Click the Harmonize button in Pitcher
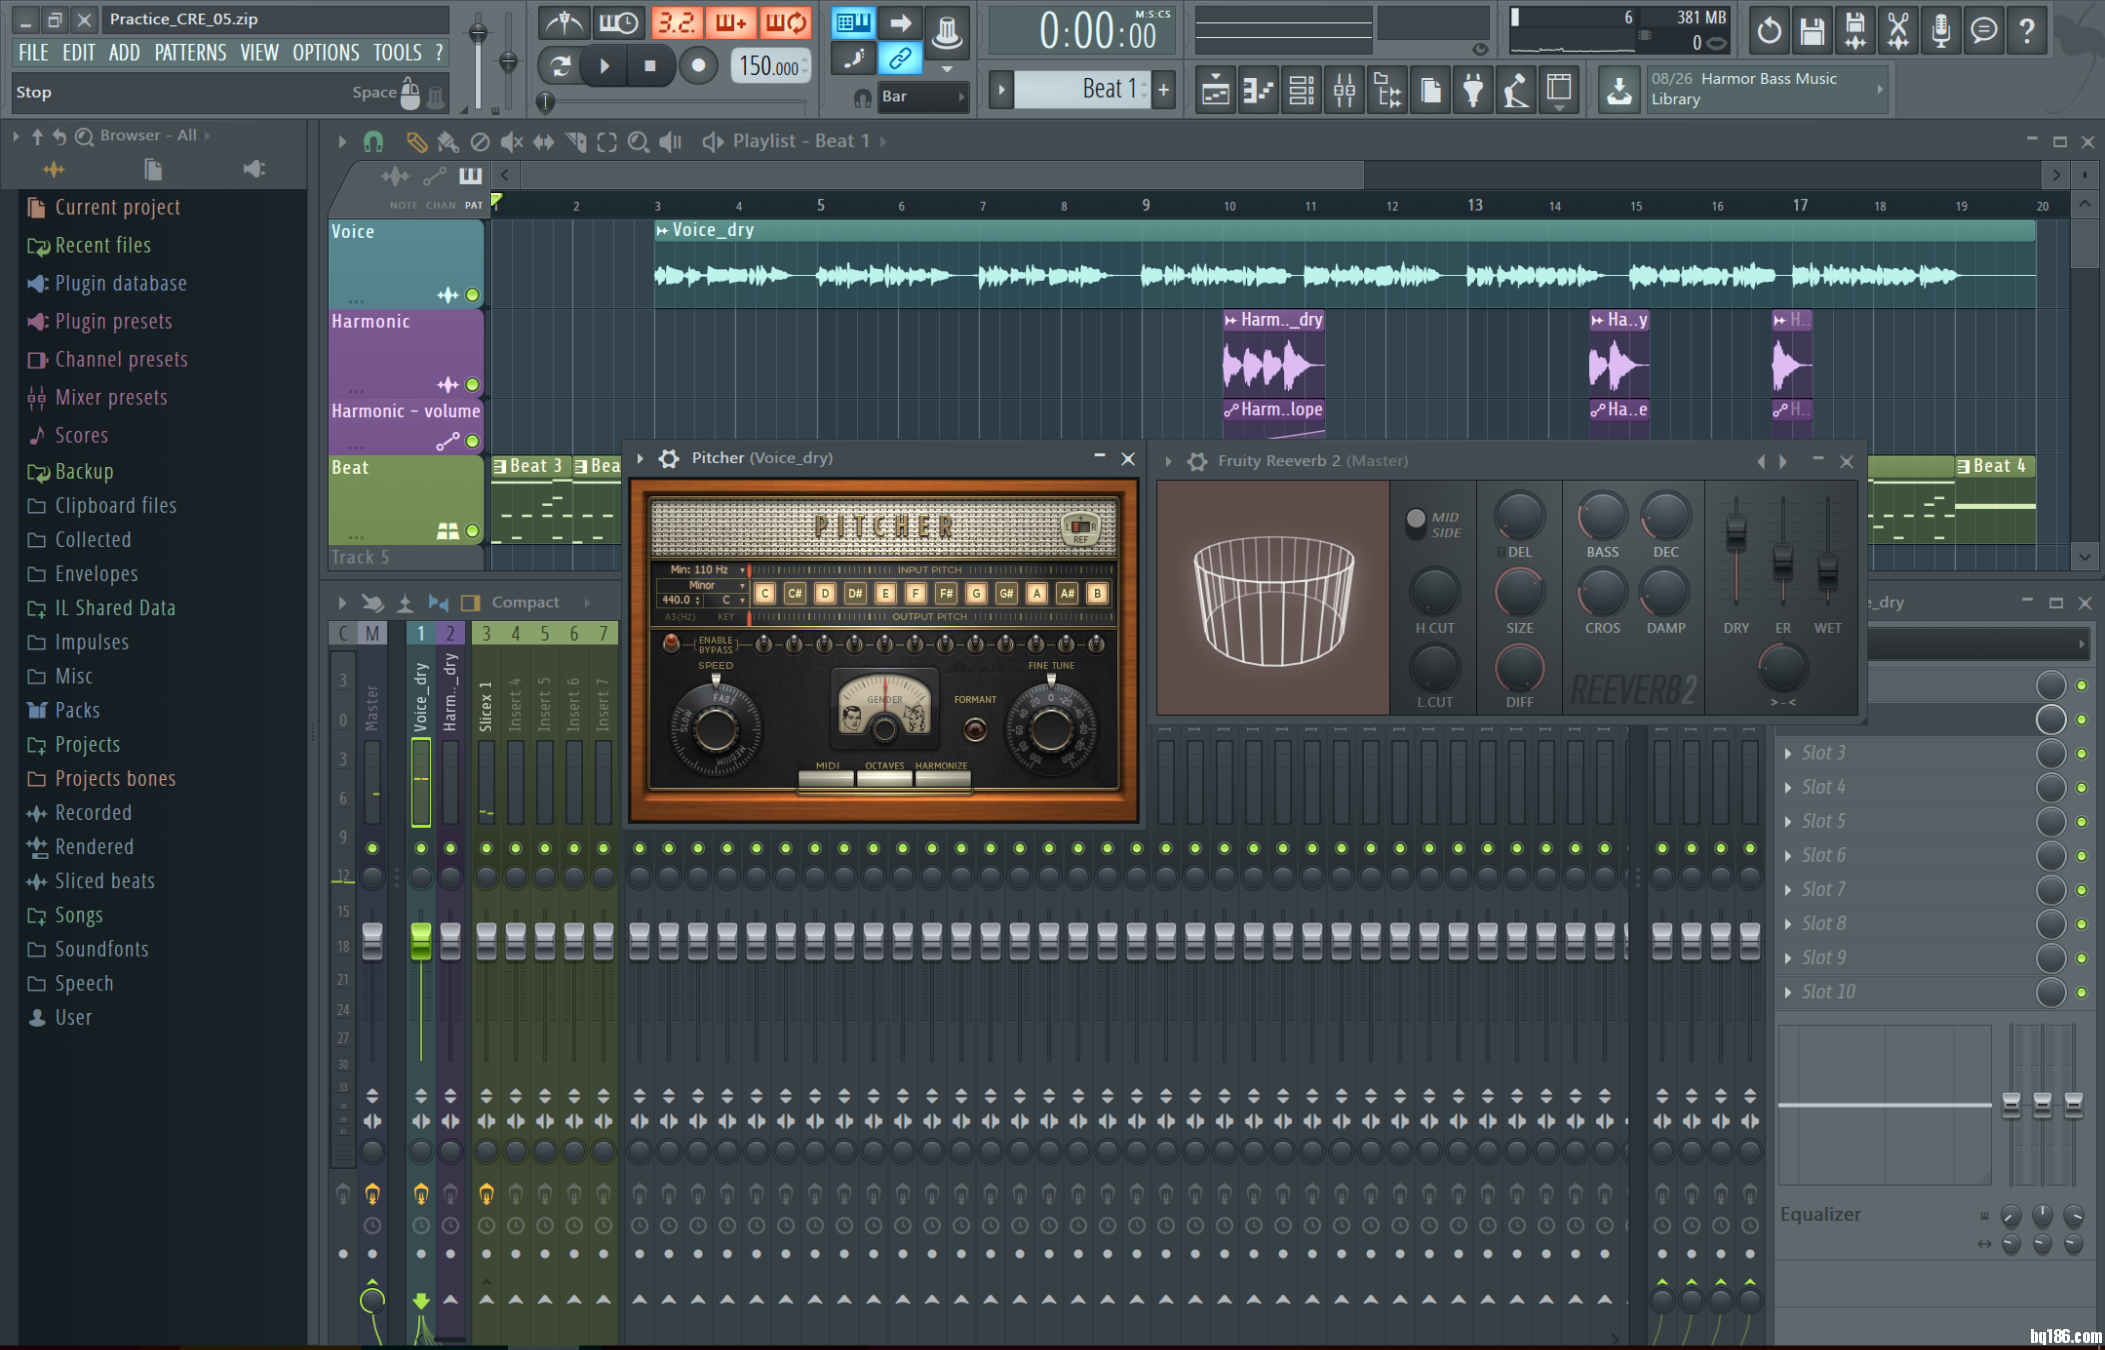The height and width of the screenshot is (1350, 2105). tap(942, 776)
